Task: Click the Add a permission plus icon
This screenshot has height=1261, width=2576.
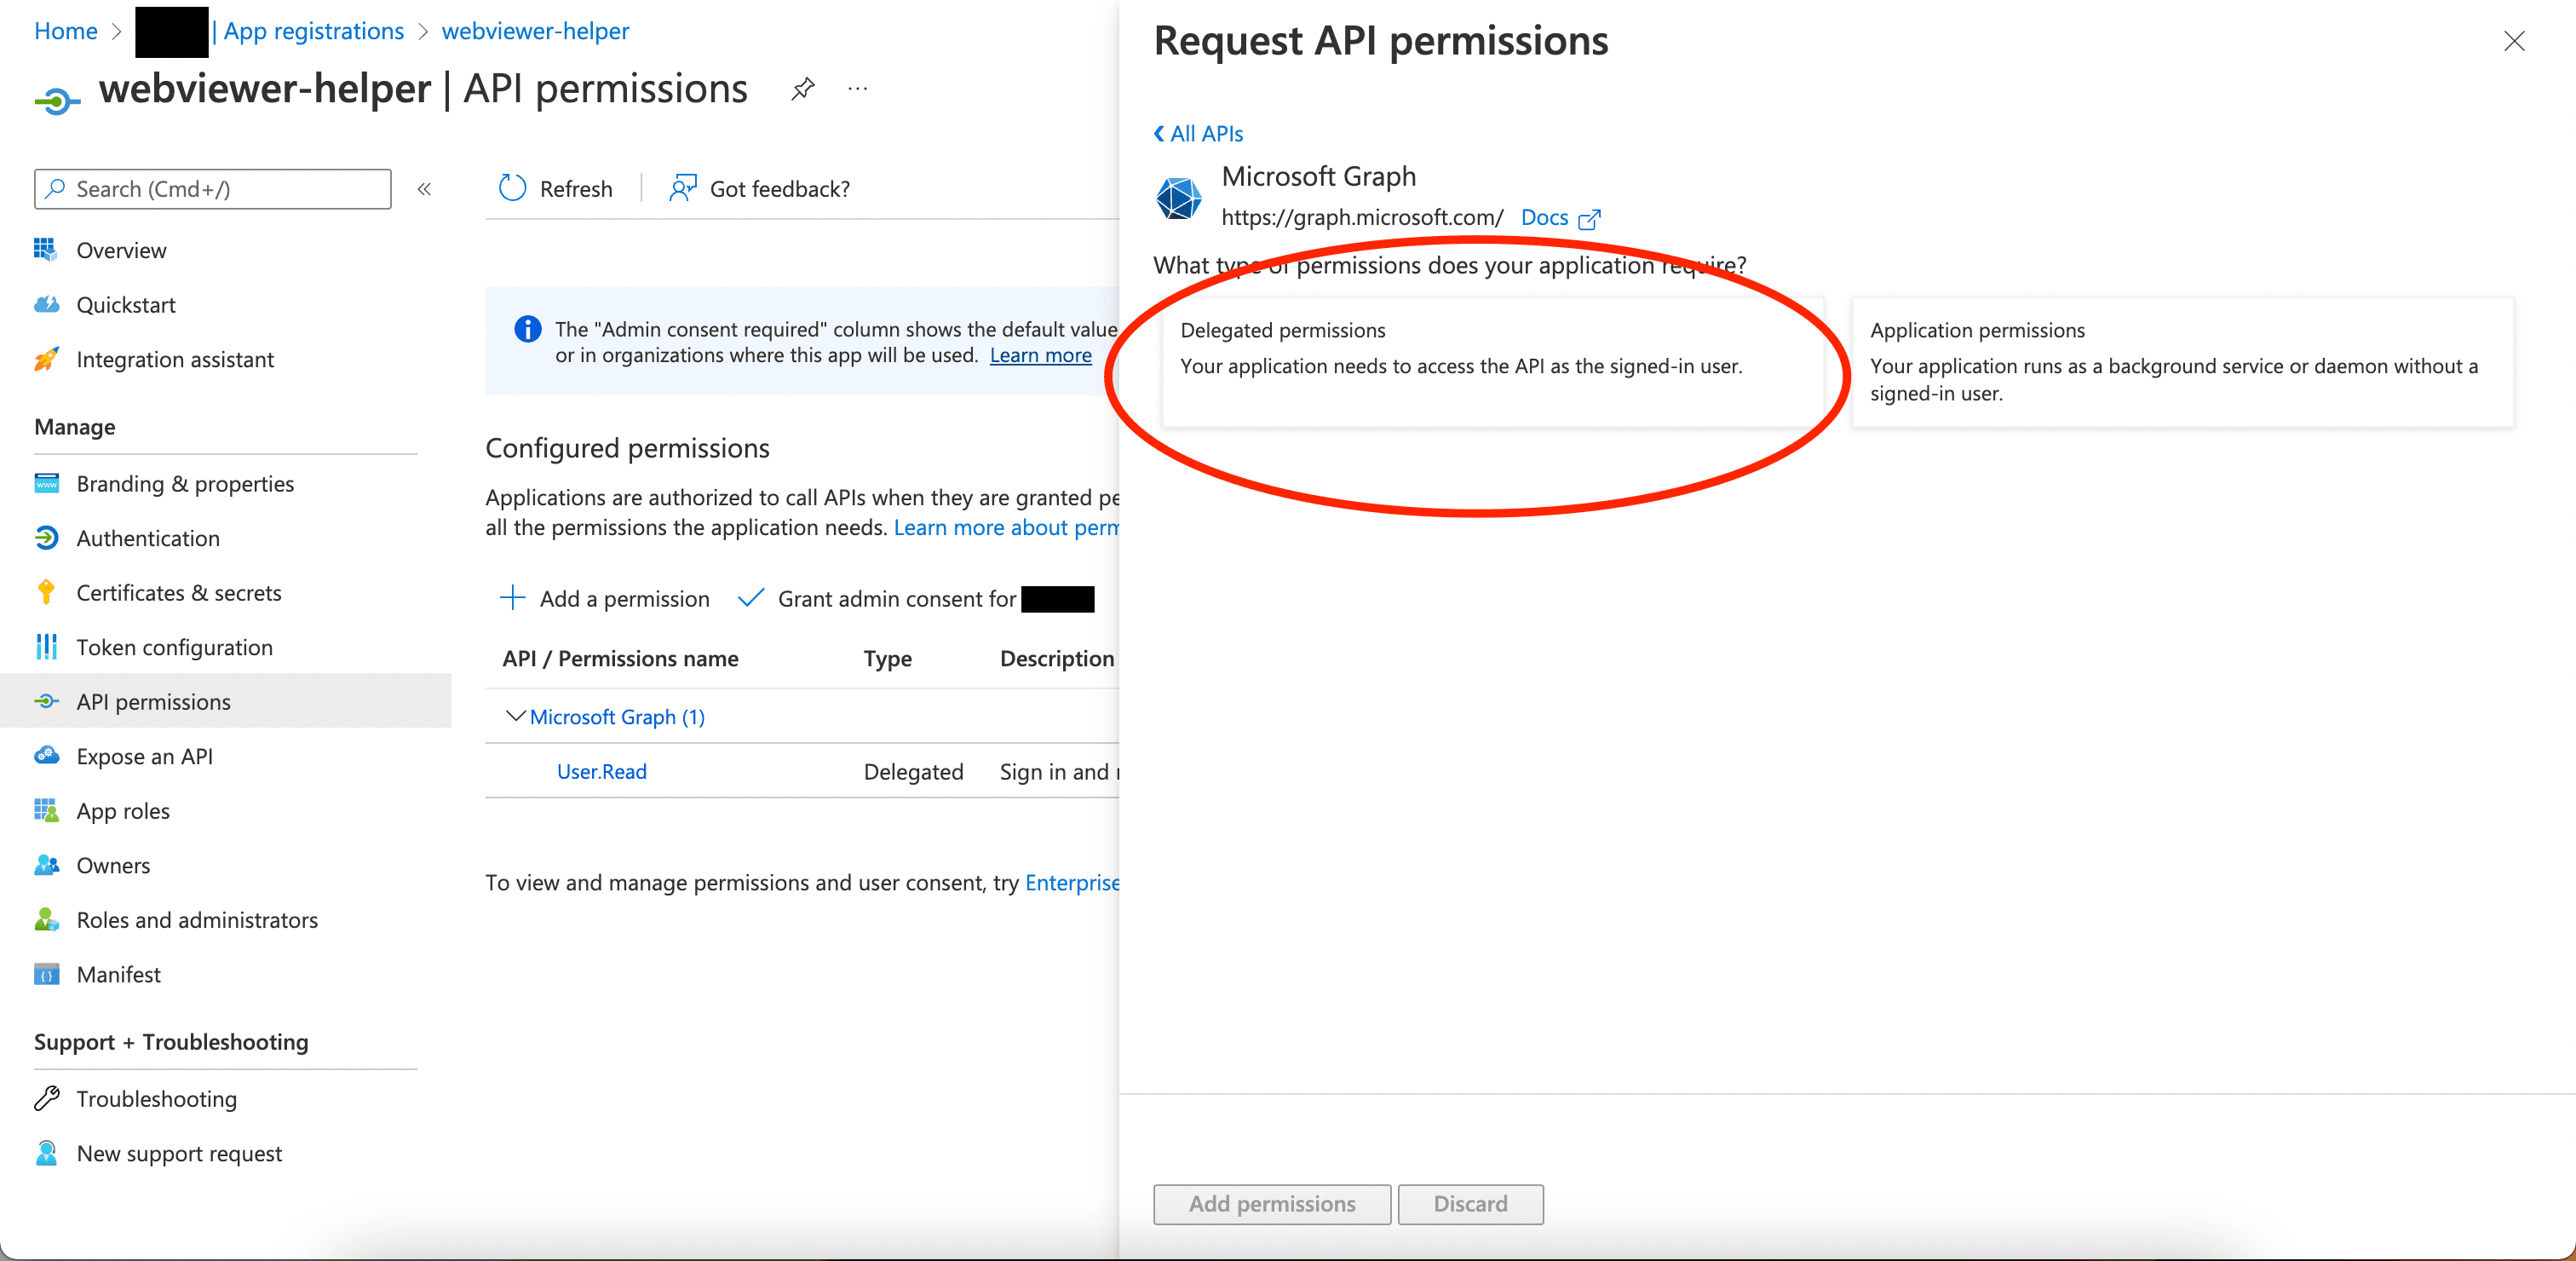Action: 512,598
